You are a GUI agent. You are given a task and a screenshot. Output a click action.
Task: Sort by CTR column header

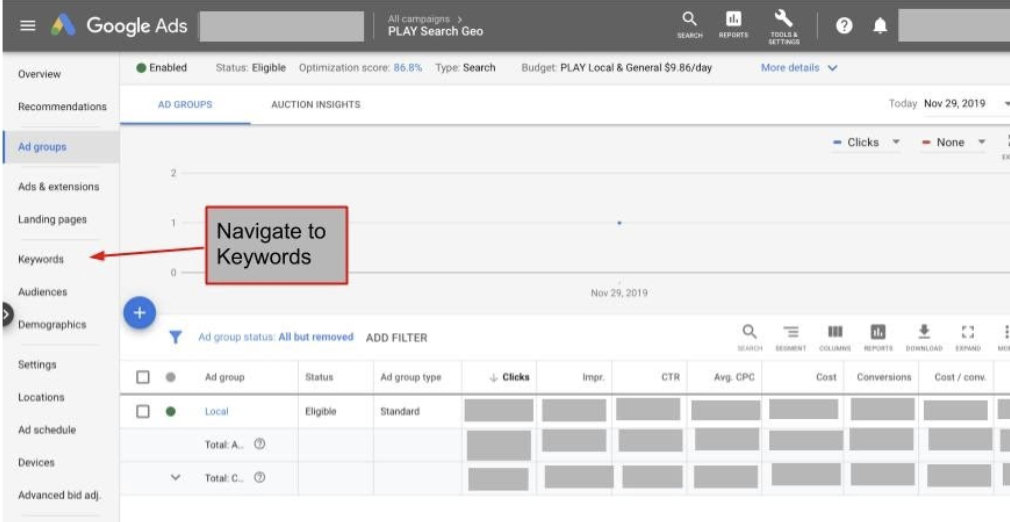click(670, 377)
